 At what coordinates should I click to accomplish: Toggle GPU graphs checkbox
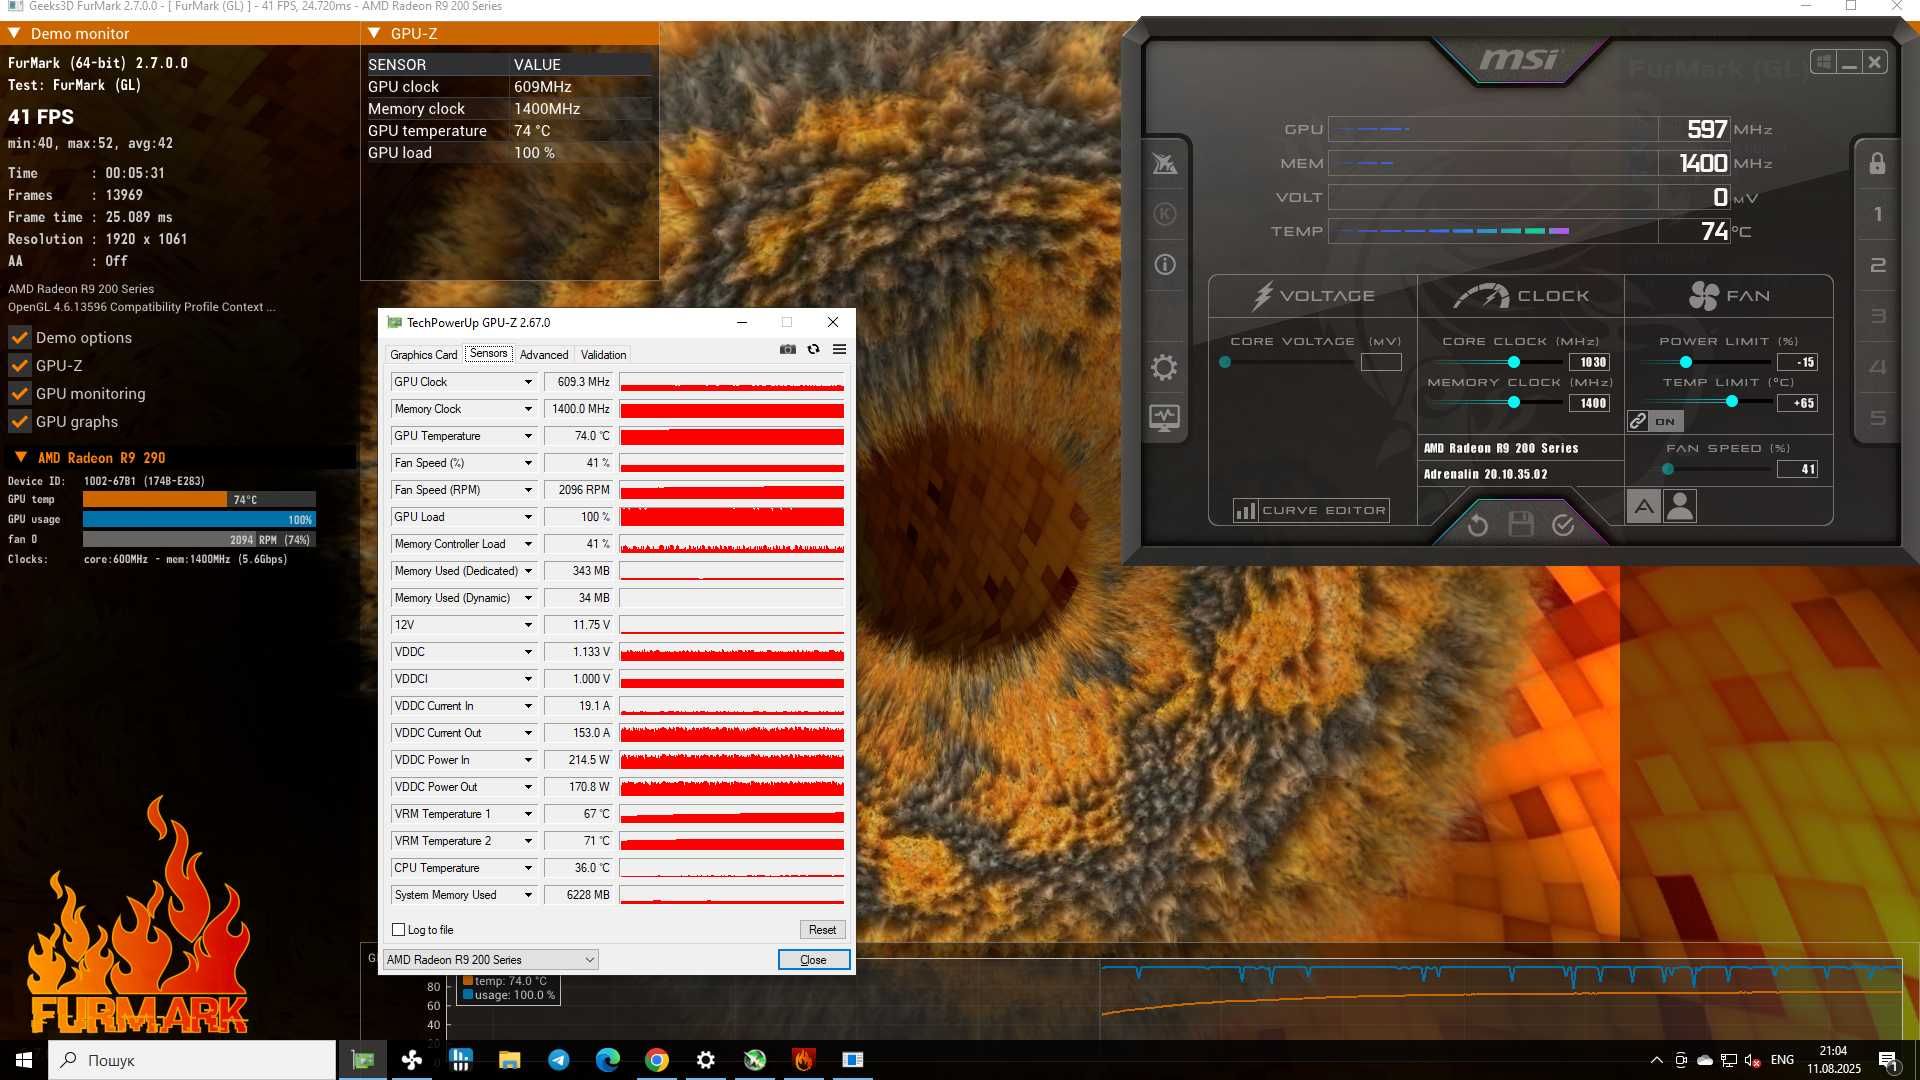tap(20, 422)
